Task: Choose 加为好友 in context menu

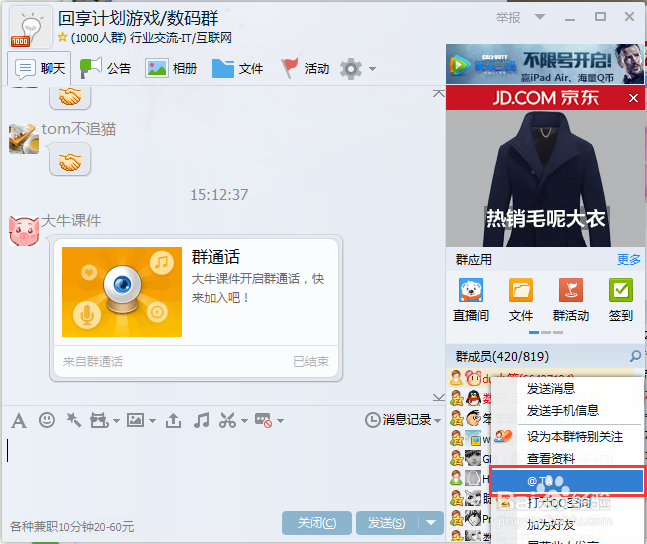Action: pos(551,525)
